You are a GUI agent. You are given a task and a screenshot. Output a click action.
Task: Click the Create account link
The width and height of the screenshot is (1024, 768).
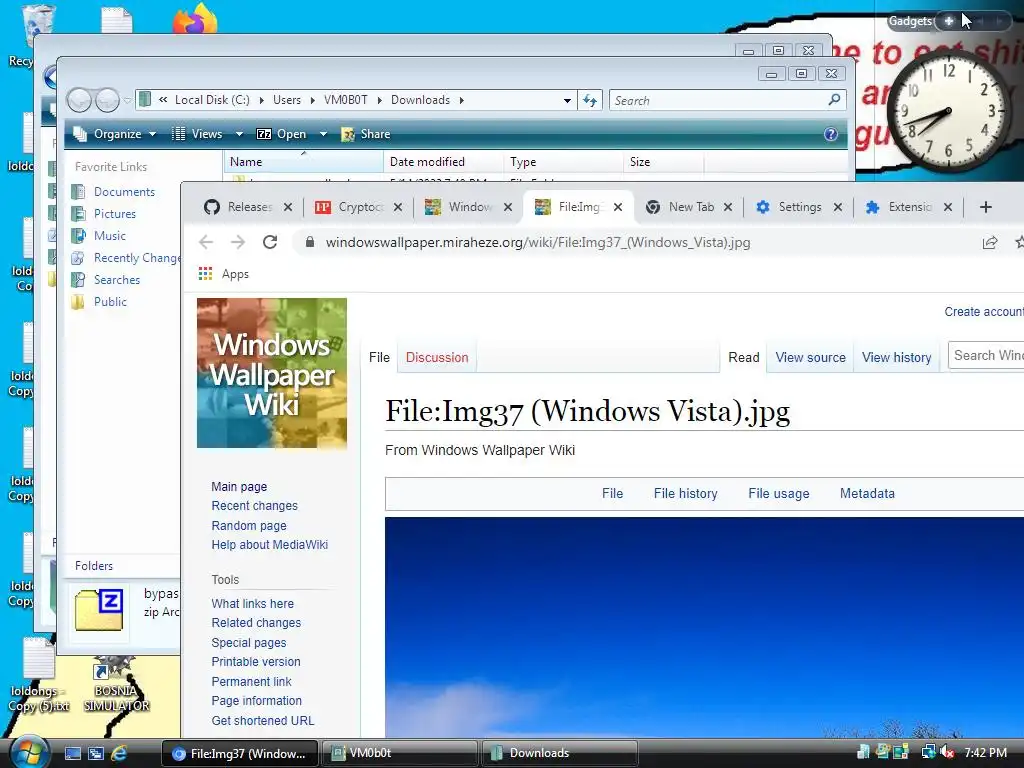pos(984,312)
